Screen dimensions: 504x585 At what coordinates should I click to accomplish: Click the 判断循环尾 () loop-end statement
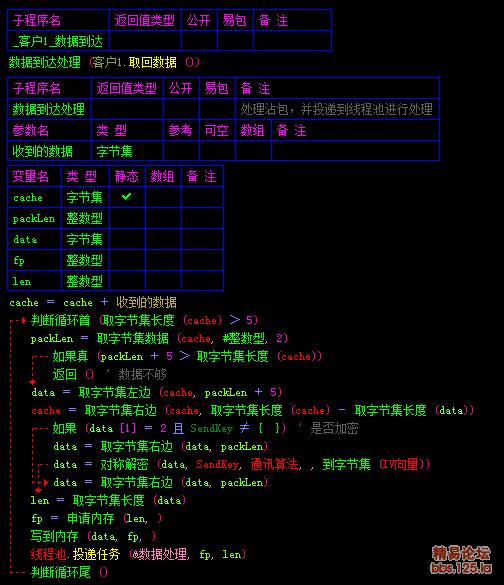pos(69,572)
